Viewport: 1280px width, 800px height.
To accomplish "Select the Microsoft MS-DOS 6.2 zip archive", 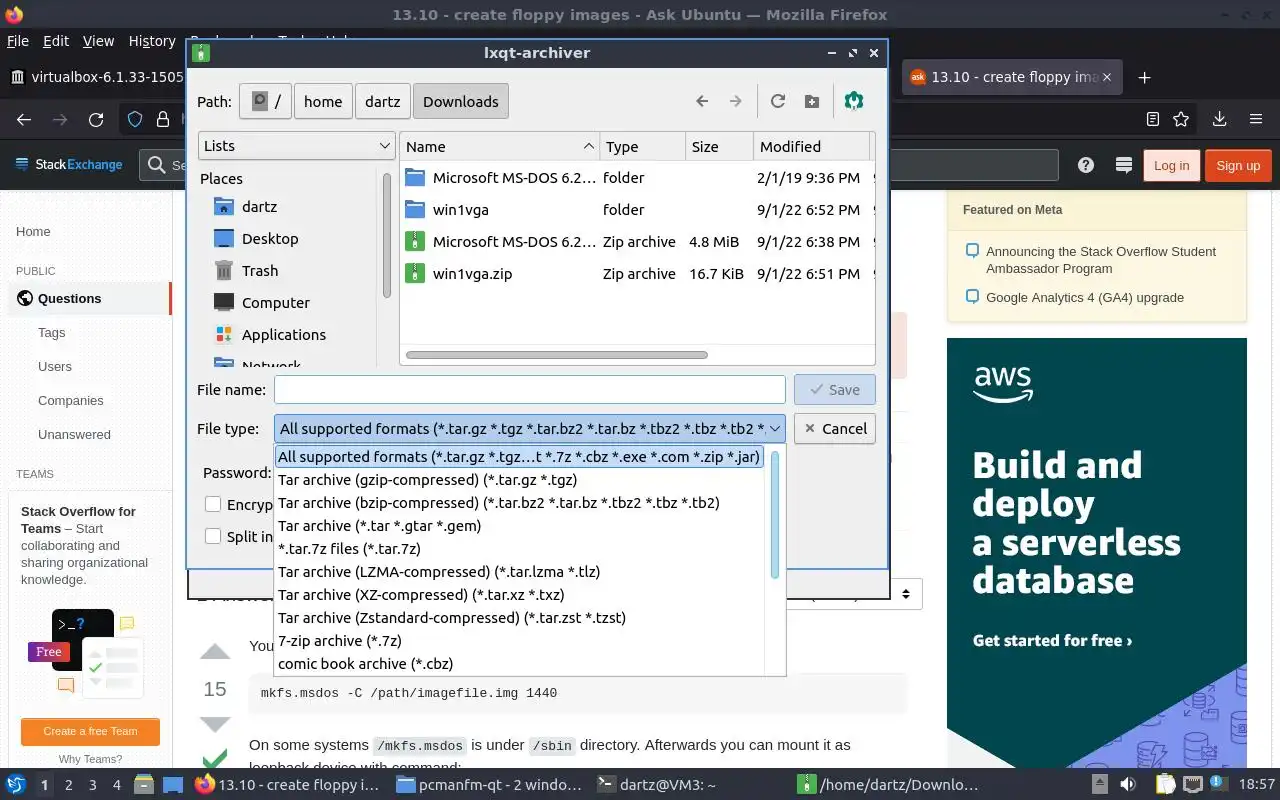I will 636,242.
